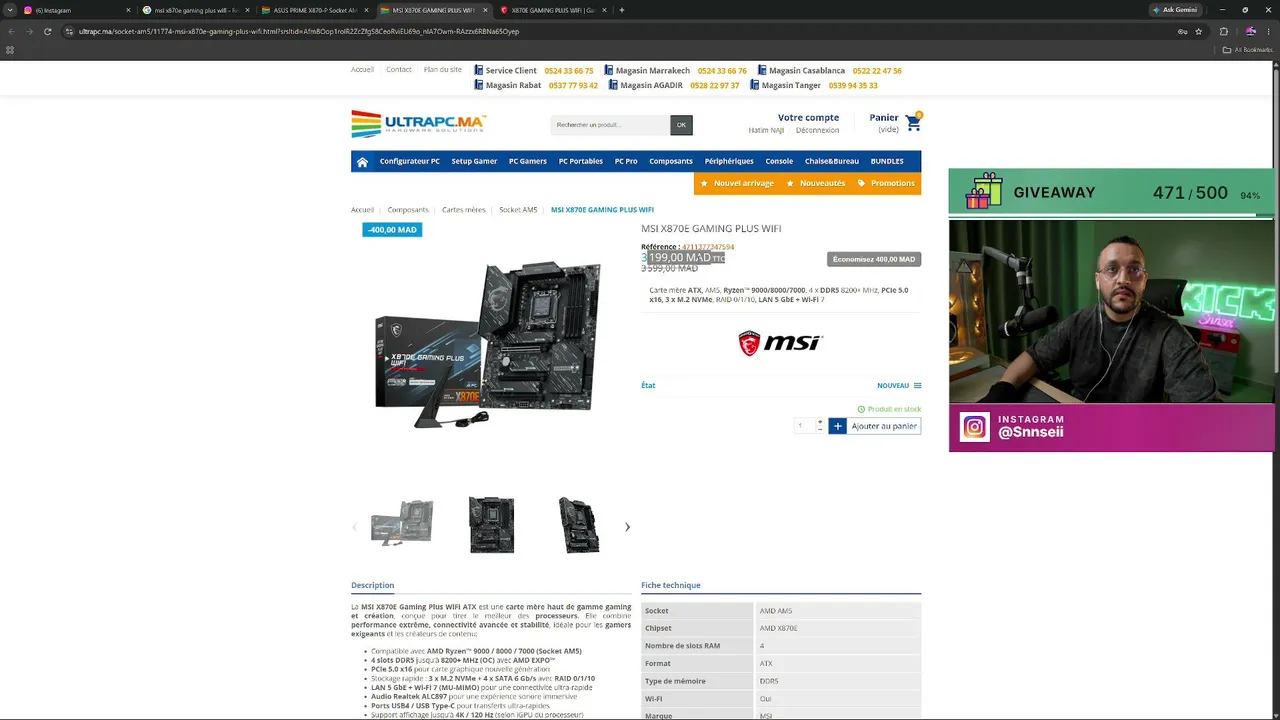Open the shopping cart icon
Screen dimensions: 1280x720
(913, 122)
